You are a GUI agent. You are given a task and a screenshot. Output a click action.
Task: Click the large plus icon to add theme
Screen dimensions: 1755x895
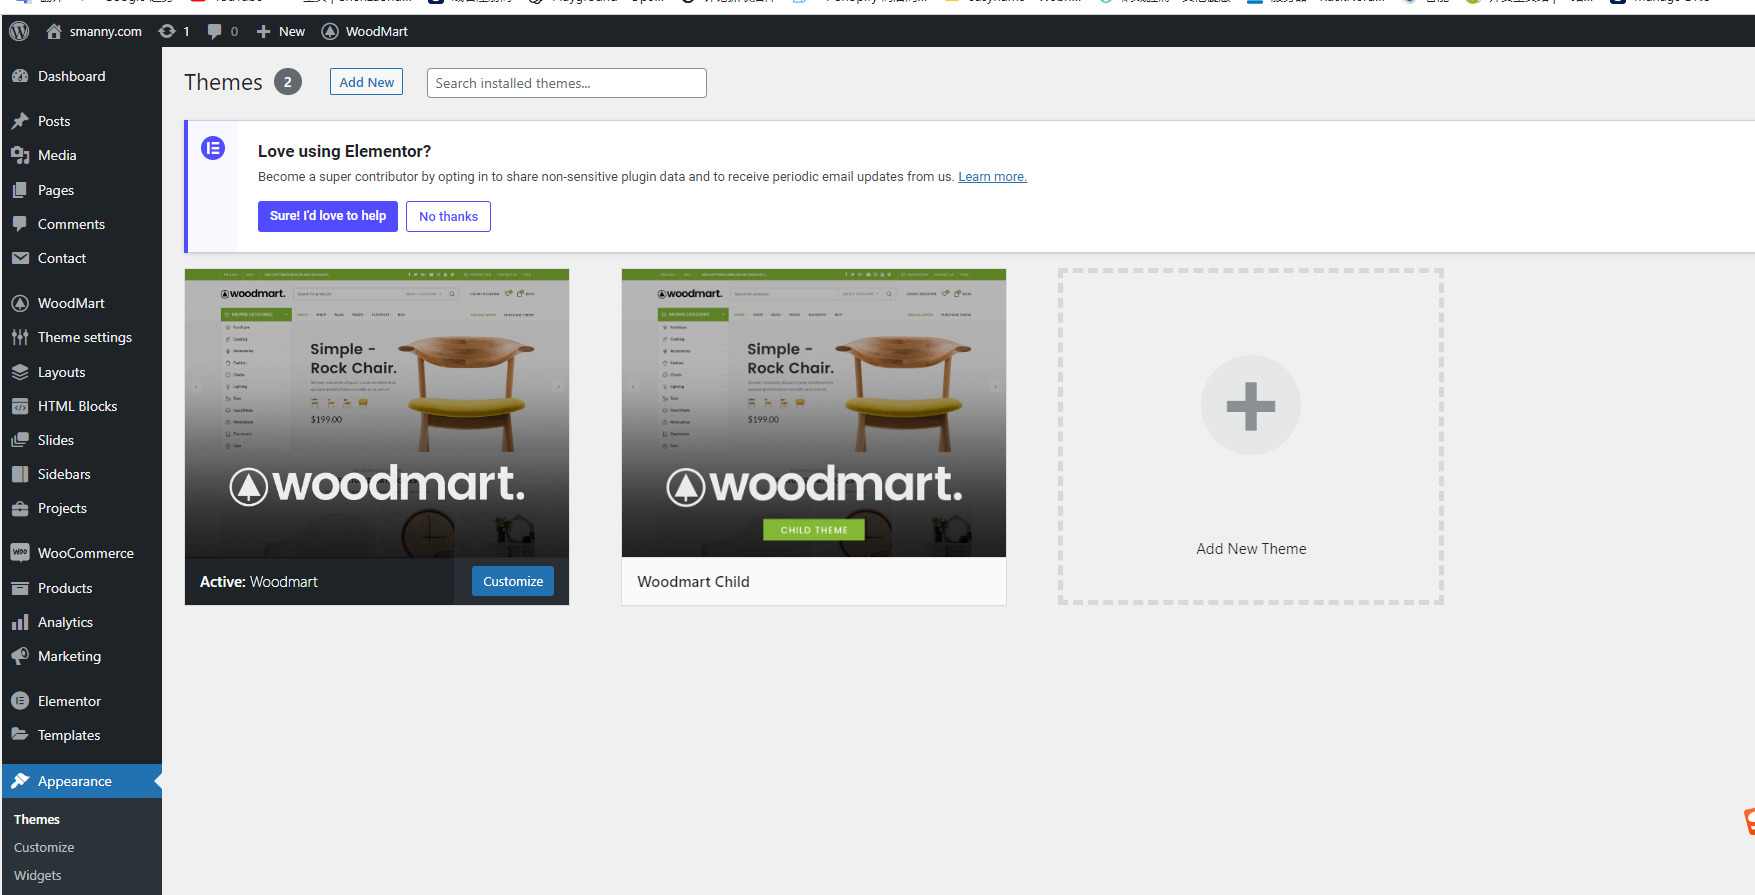click(1251, 405)
